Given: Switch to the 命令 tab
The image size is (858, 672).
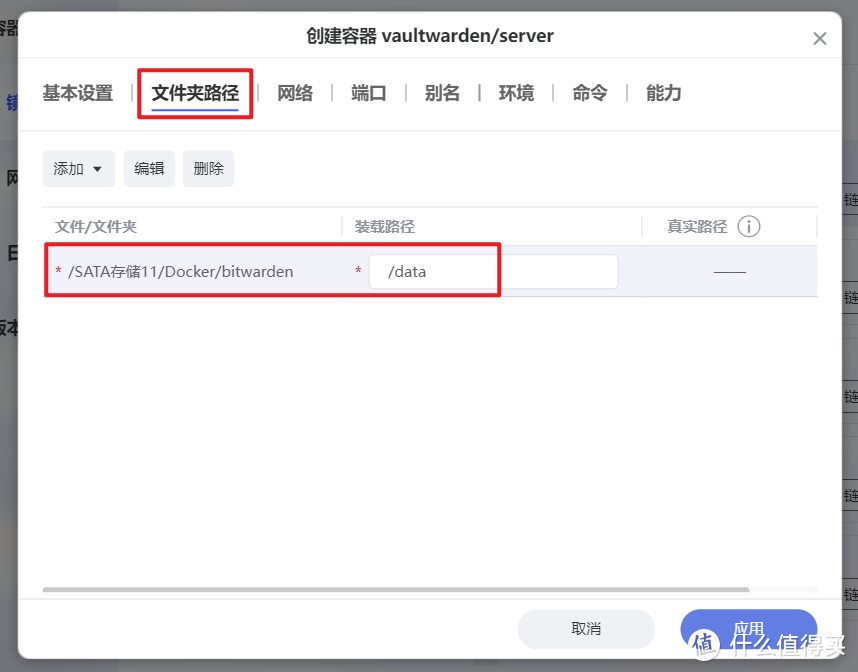Looking at the screenshot, I should pyautogui.click(x=590, y=93).
